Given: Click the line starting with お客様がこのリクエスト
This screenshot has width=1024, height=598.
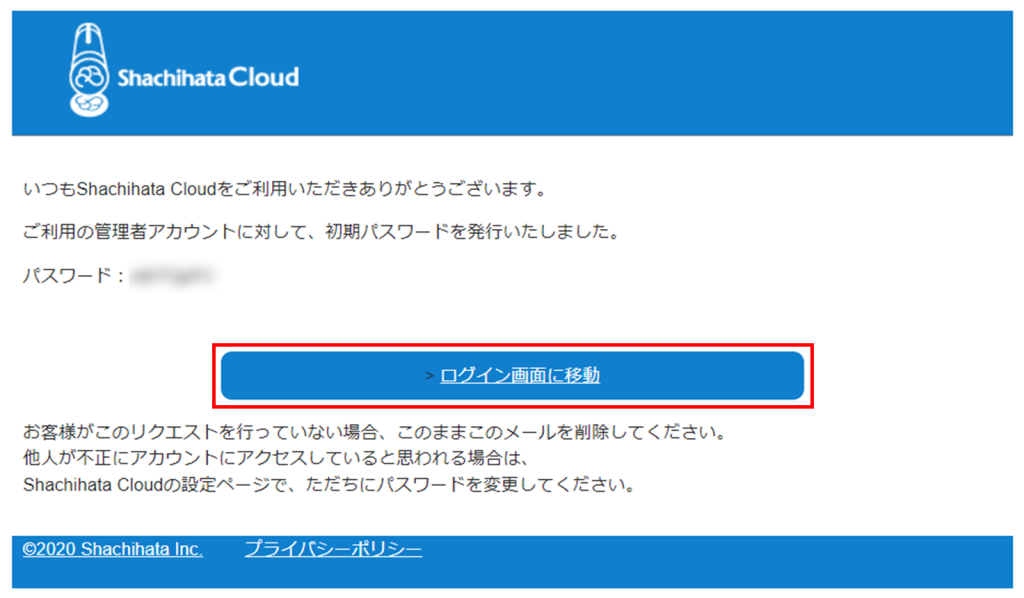Looking at the screenshot, I should (x=375, y=432).
